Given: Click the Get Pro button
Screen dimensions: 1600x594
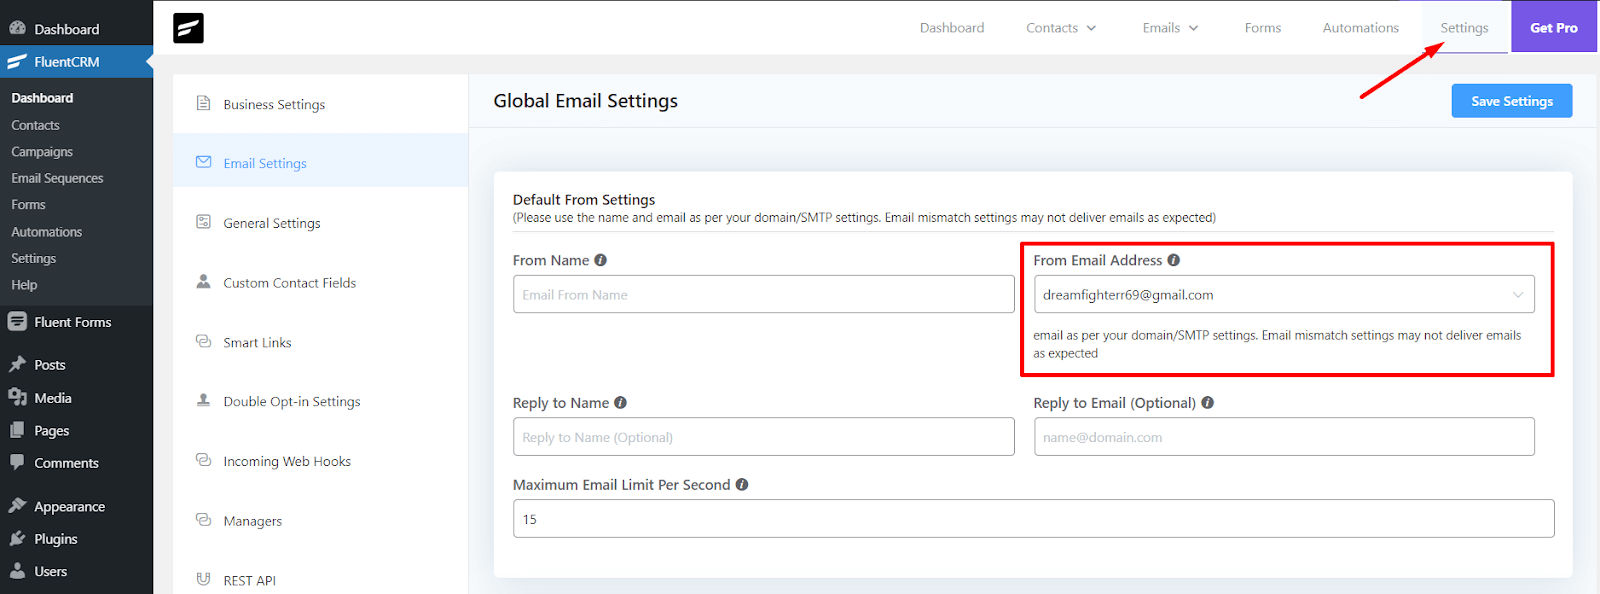Looking at the screenshot, I should (1553, 28).
